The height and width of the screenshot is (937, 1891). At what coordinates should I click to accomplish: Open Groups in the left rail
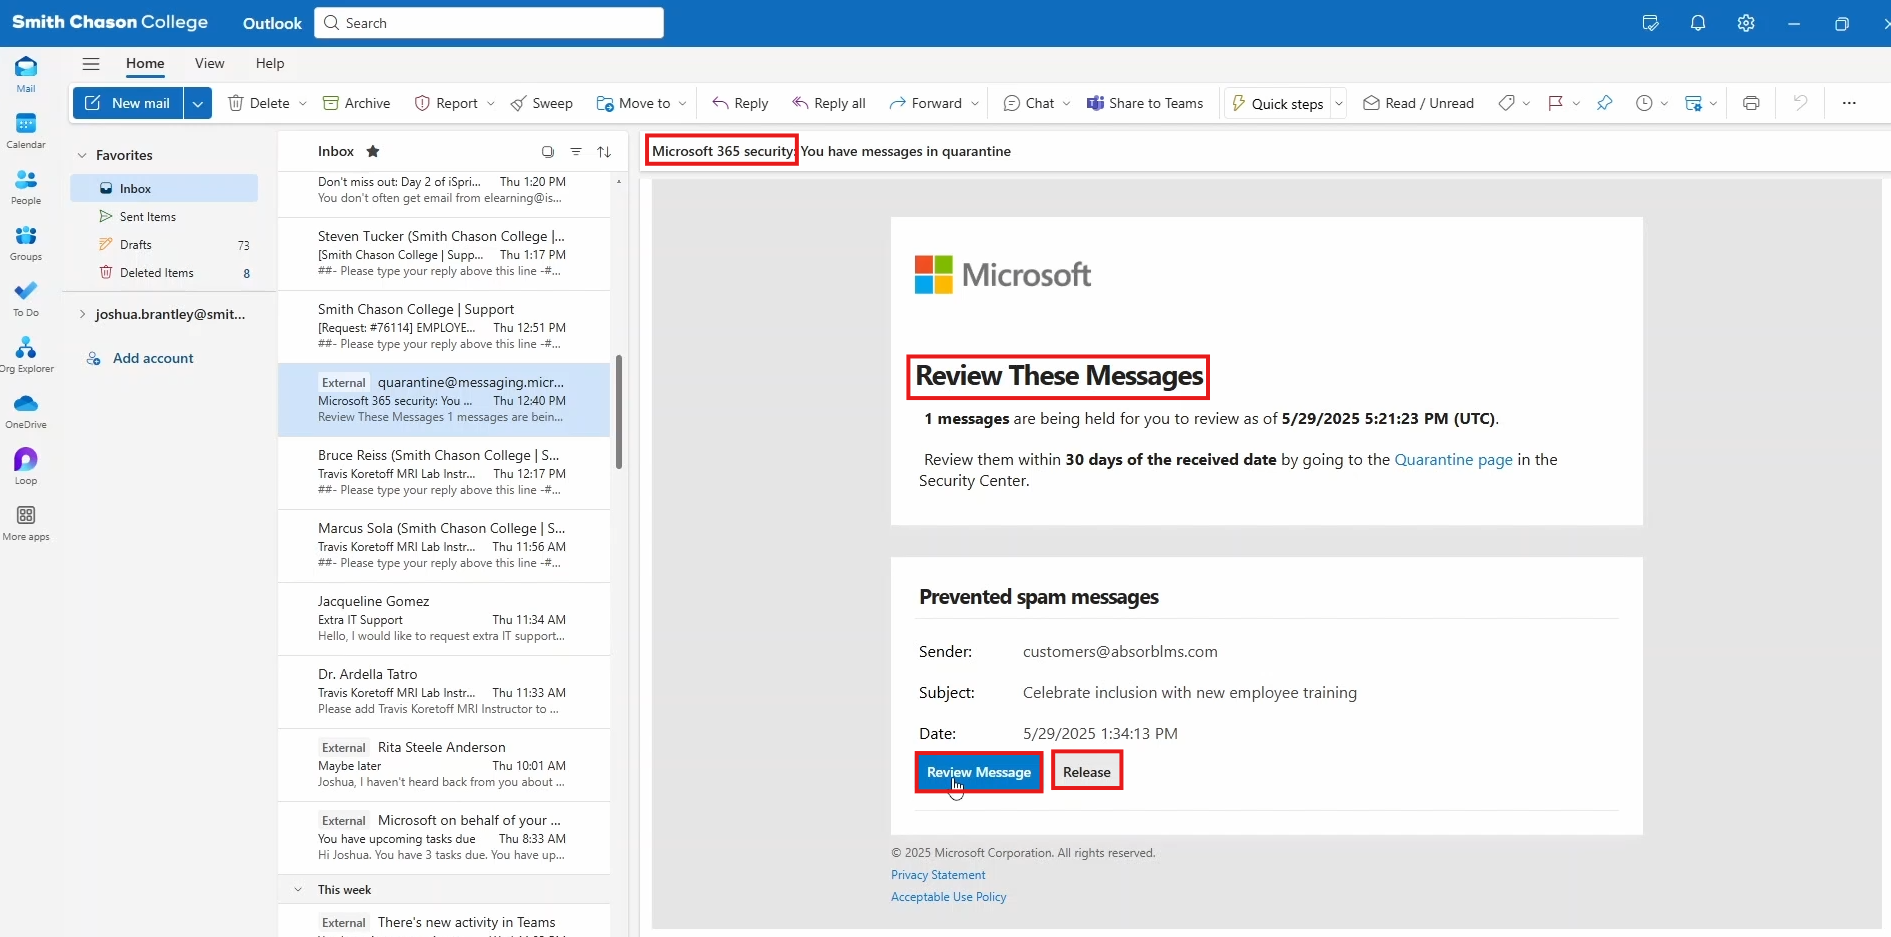point(26,242)
